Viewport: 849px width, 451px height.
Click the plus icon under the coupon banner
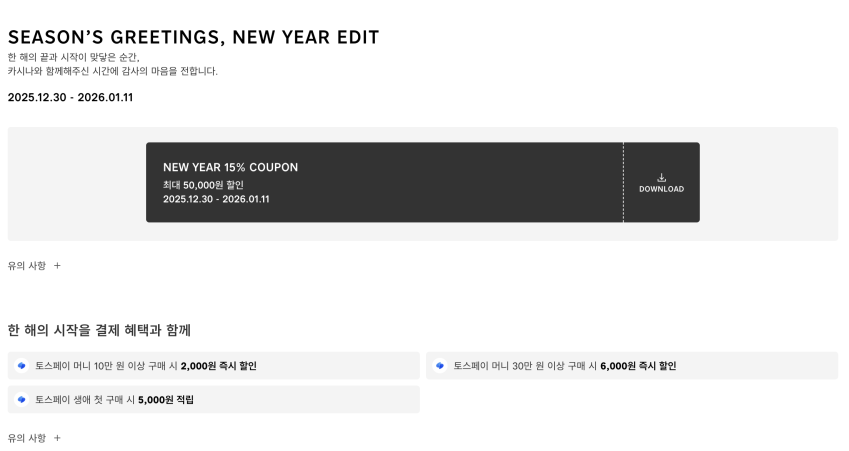click(57, 266)
